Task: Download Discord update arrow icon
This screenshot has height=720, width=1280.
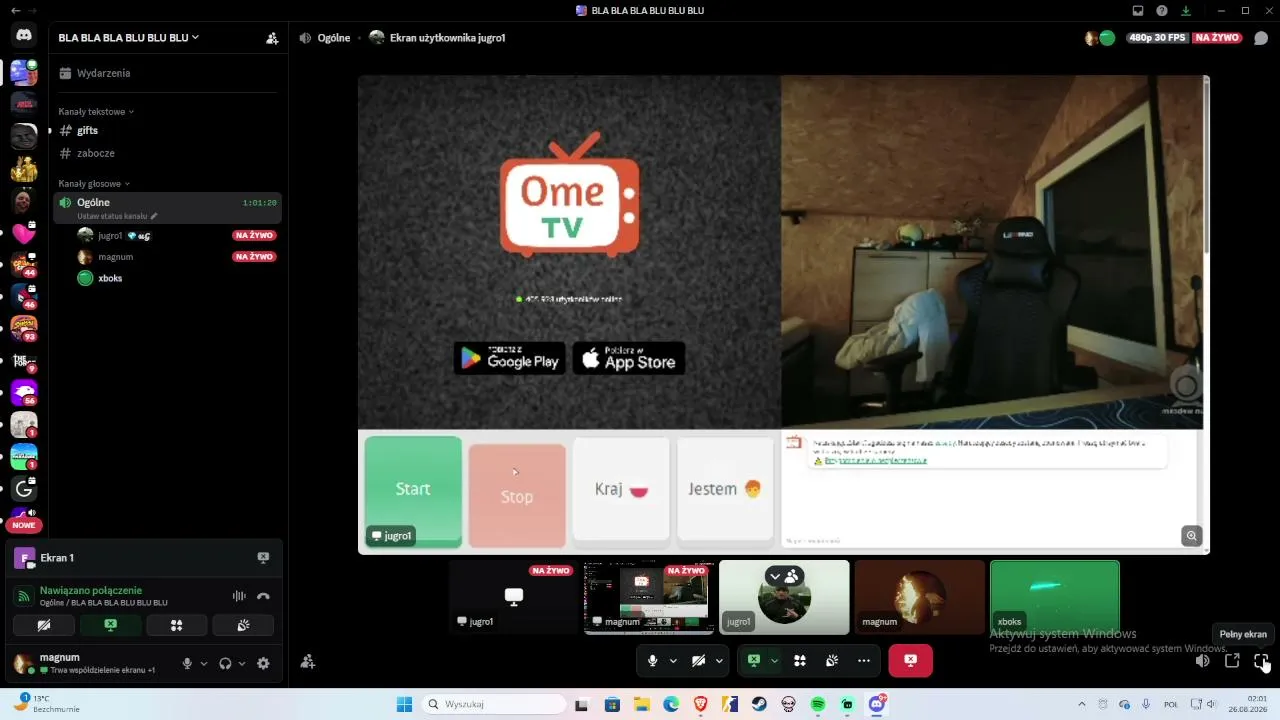Action: pos(1186,10)
